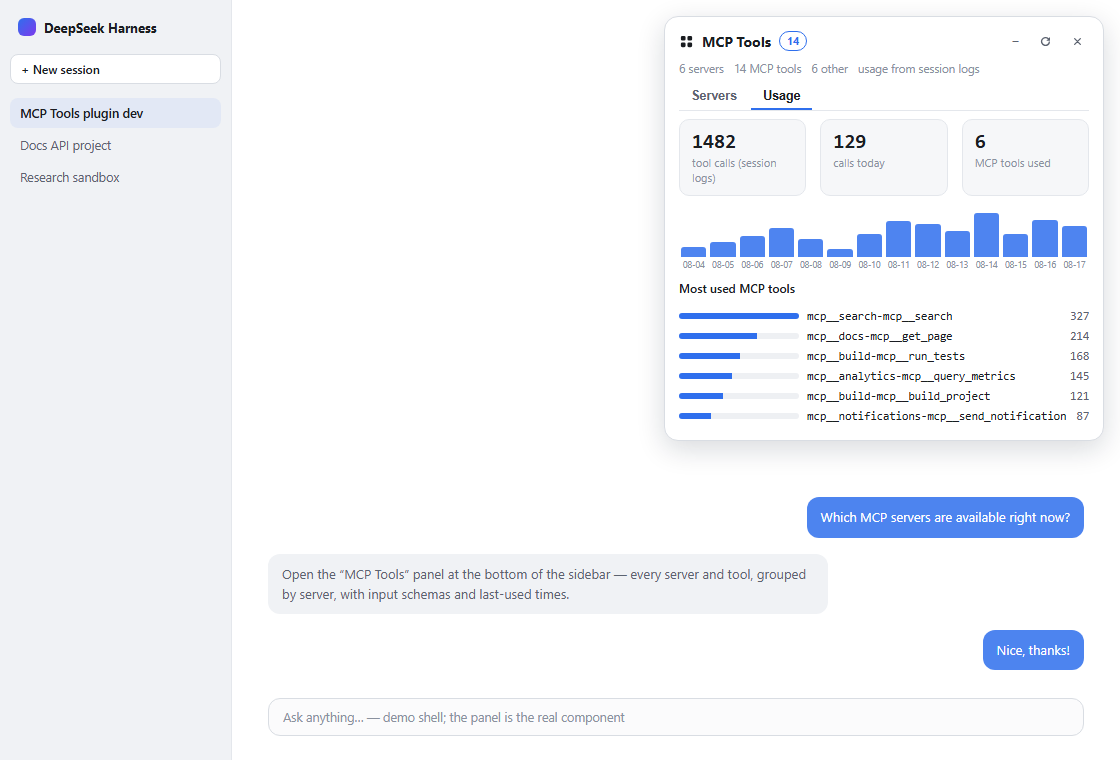
Task: Close the MCP Tools panel
Action: pyautogui.click(x=1077, y=42)
